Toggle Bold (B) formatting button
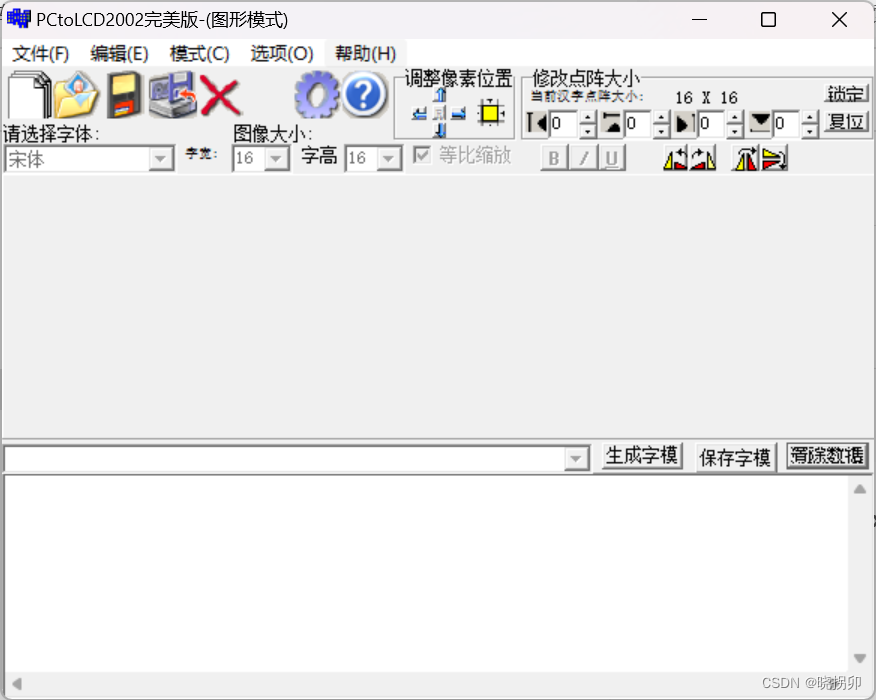This screenshot has height=700, width=876. (x=554, y=158)
